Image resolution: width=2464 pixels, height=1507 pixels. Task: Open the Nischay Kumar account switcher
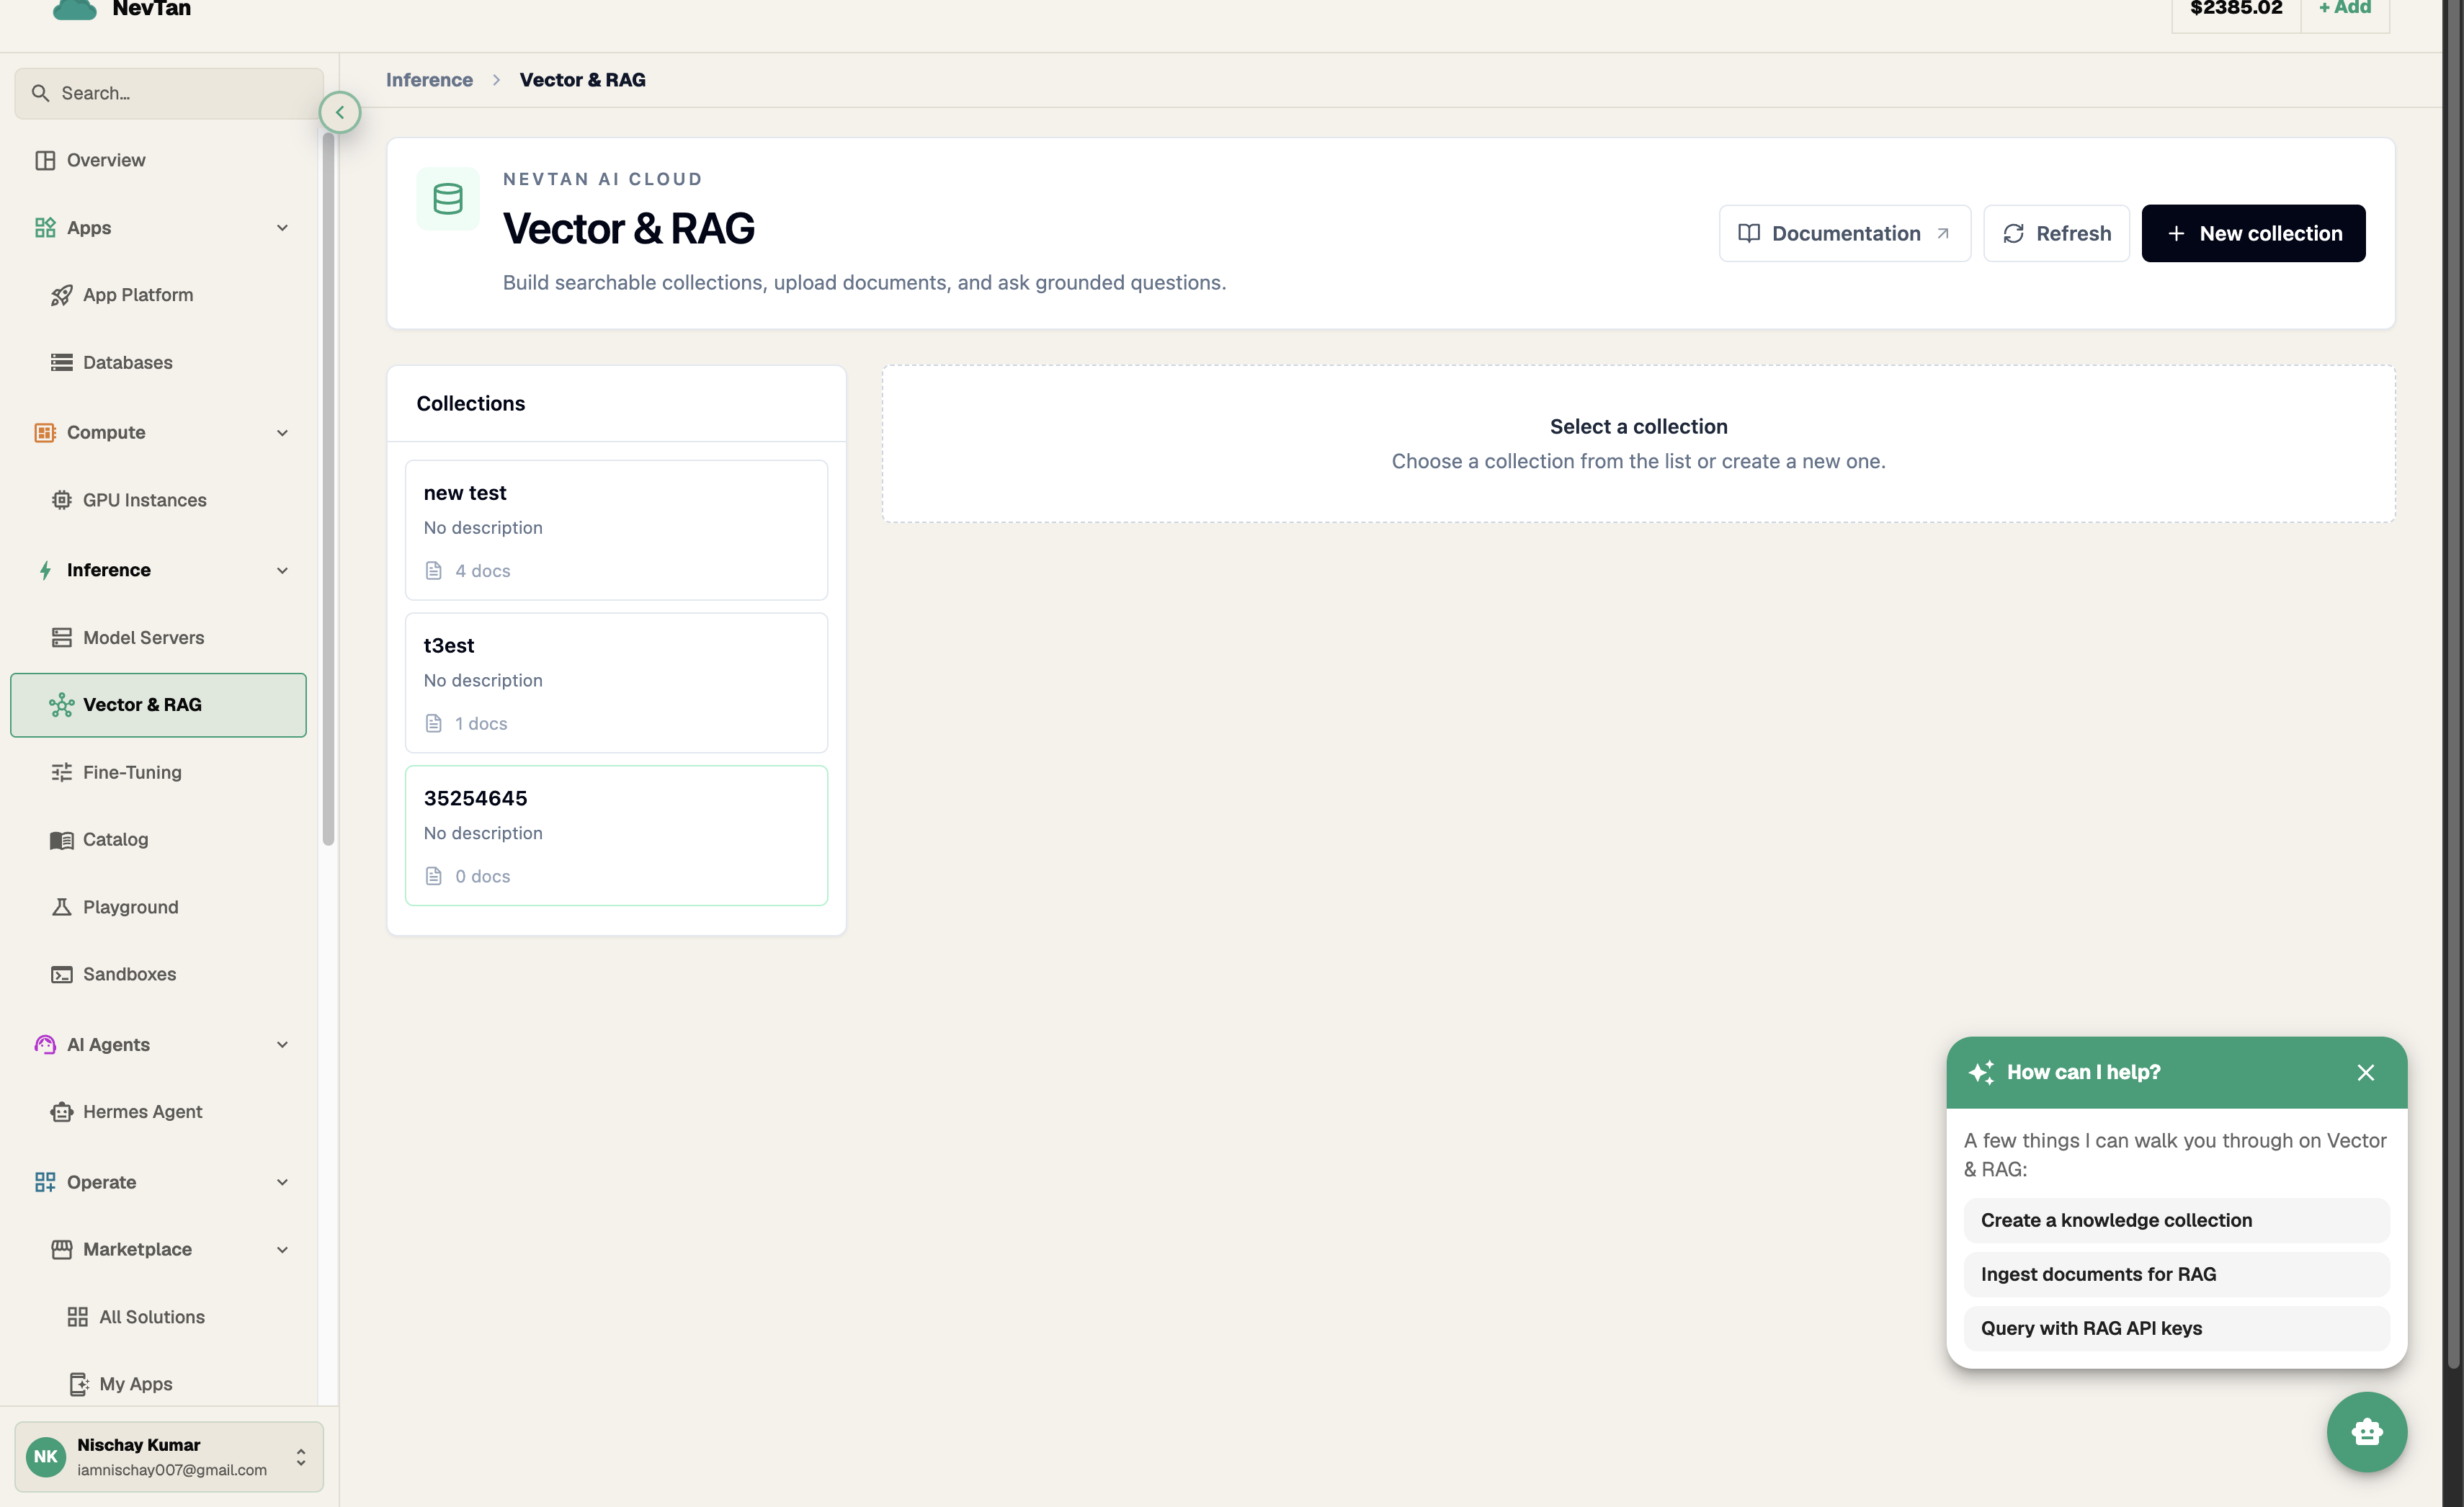(169, 1457)
